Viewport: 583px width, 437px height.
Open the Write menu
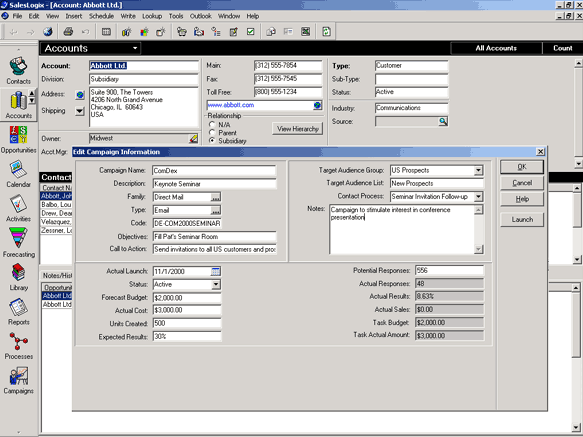click(128, 16)
